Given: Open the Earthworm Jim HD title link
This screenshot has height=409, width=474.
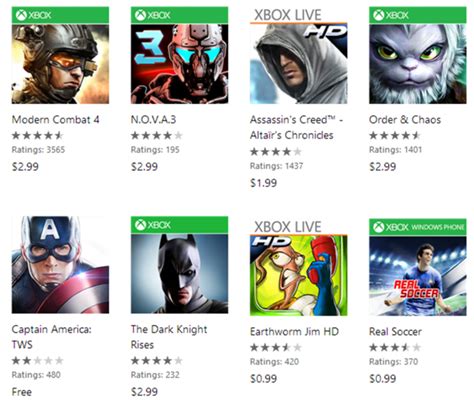Looking at the screenshot, I should tap(295, 332).
